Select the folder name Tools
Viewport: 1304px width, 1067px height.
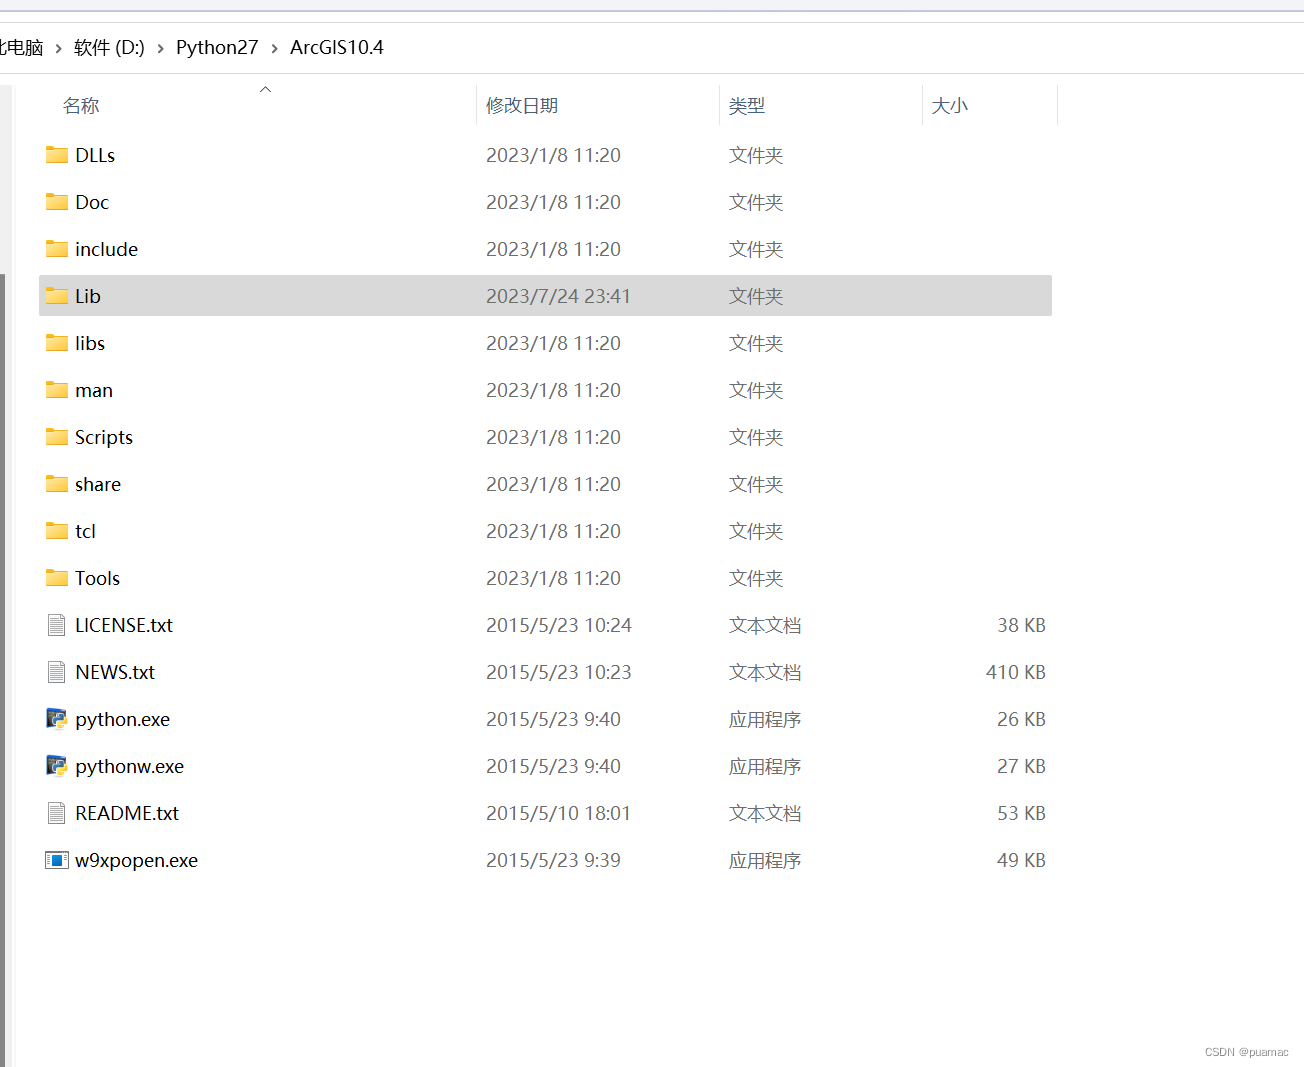pyautogui.click(x=97, y=578)
